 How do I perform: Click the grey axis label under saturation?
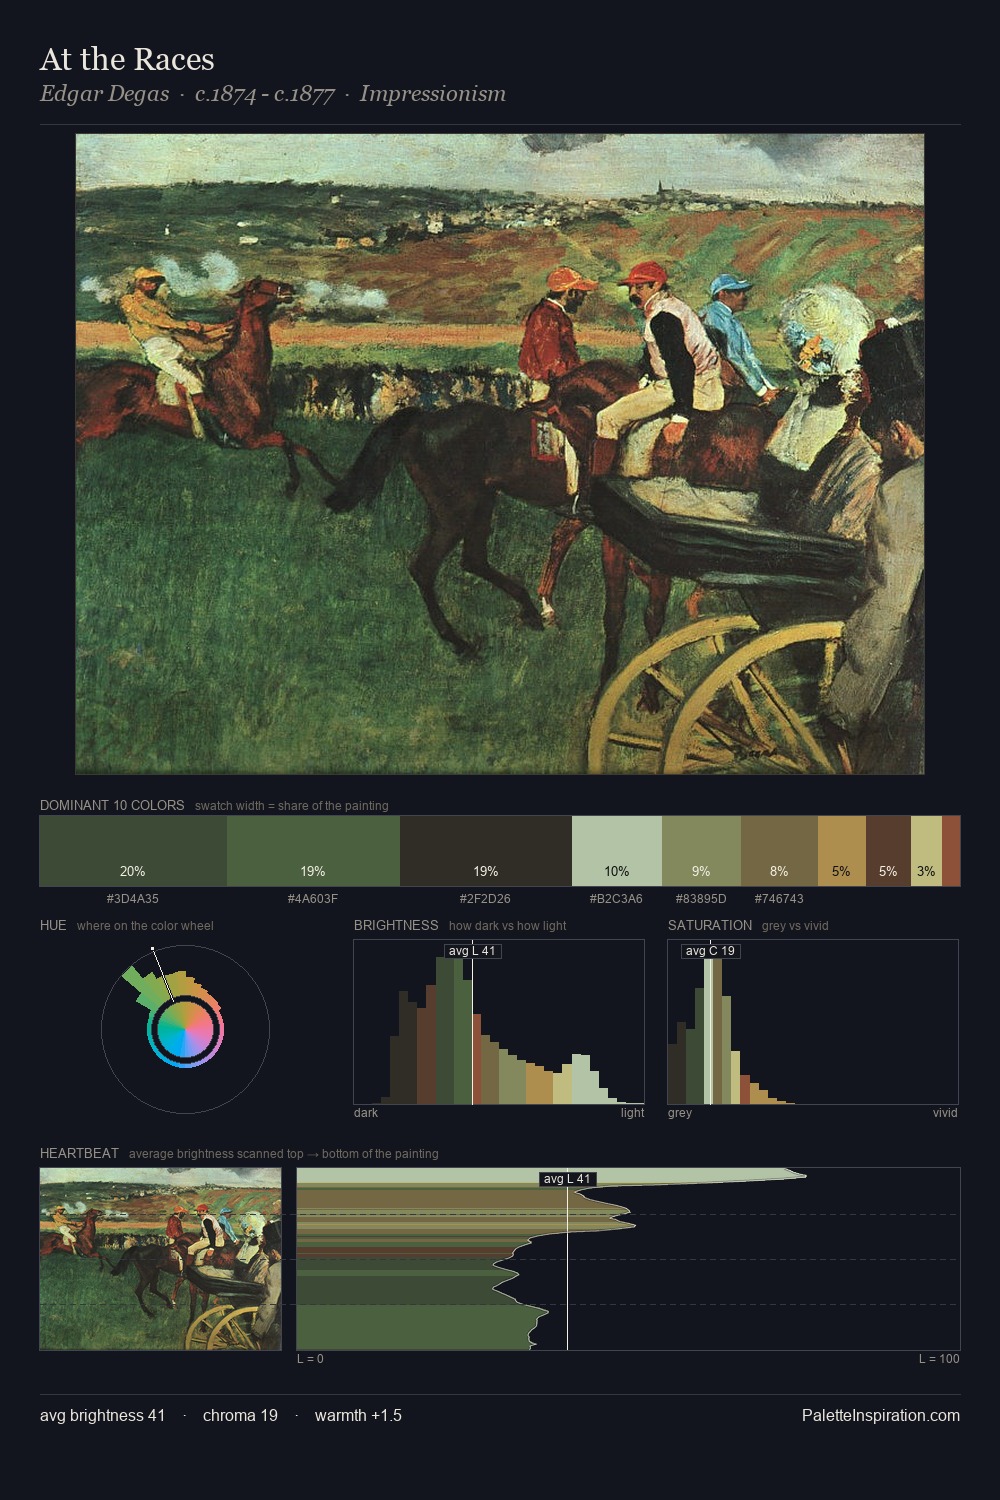680,1113
